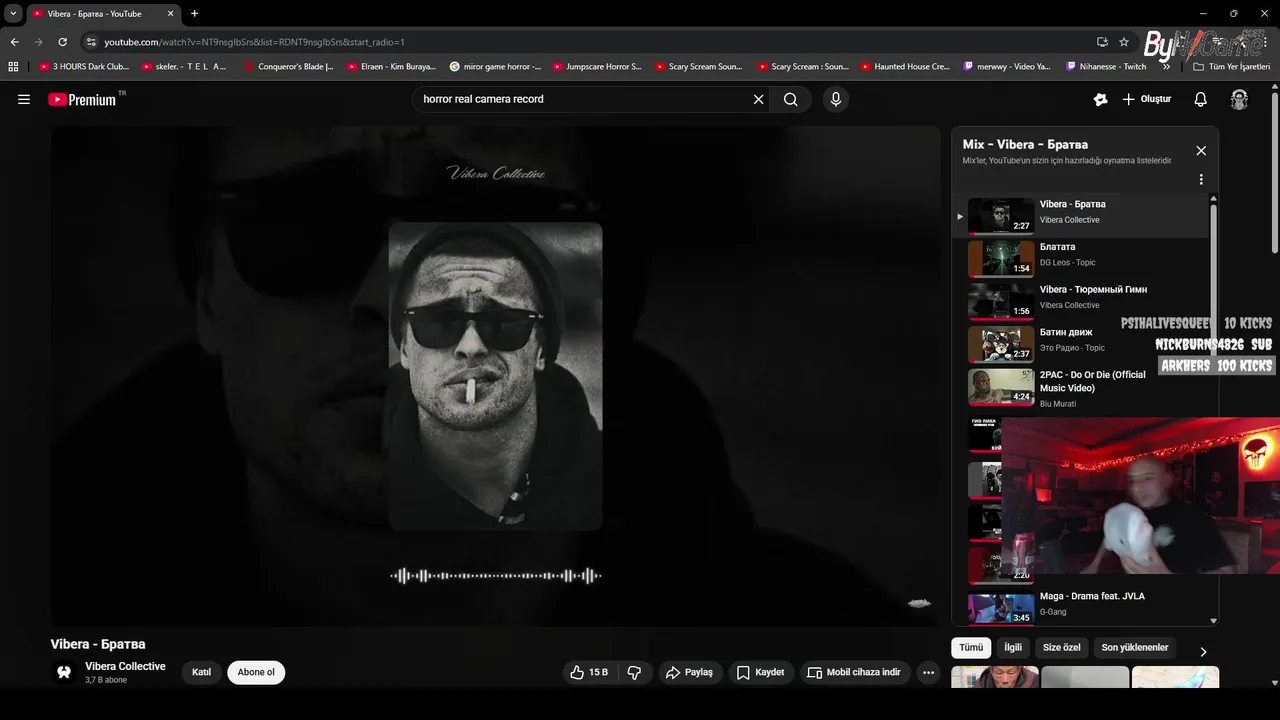Image resolution: width=1280 pixels, height=720 pixels.
Task: Reload the page
Action: click(62, 42)
